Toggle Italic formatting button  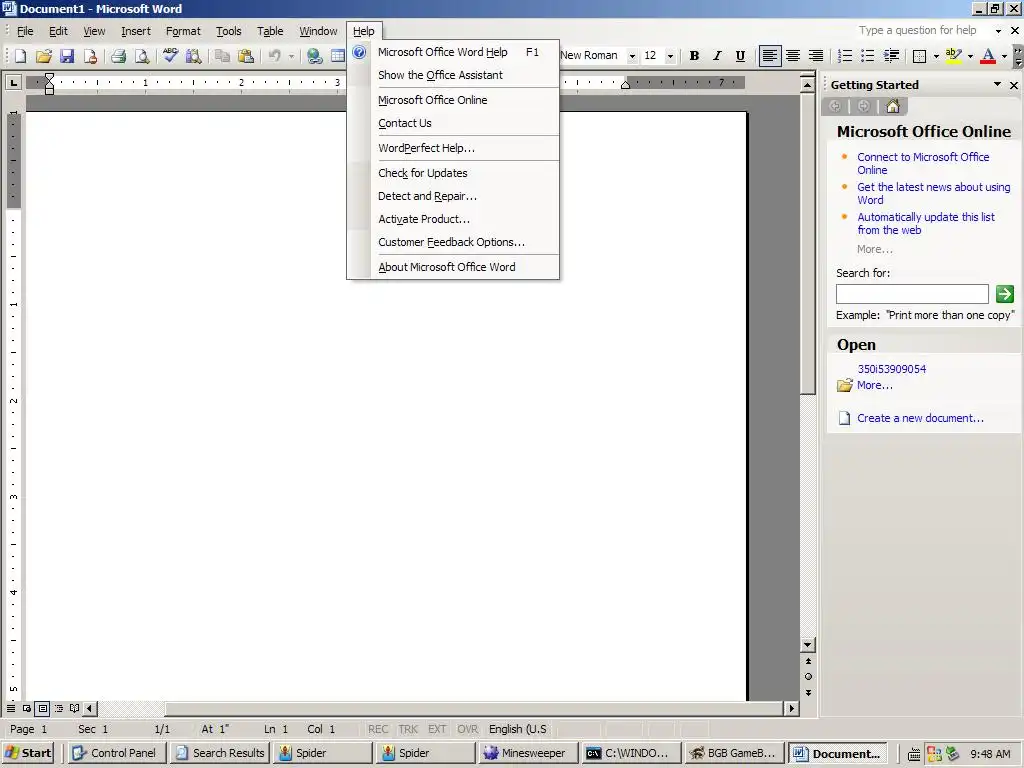pos(717,56)
